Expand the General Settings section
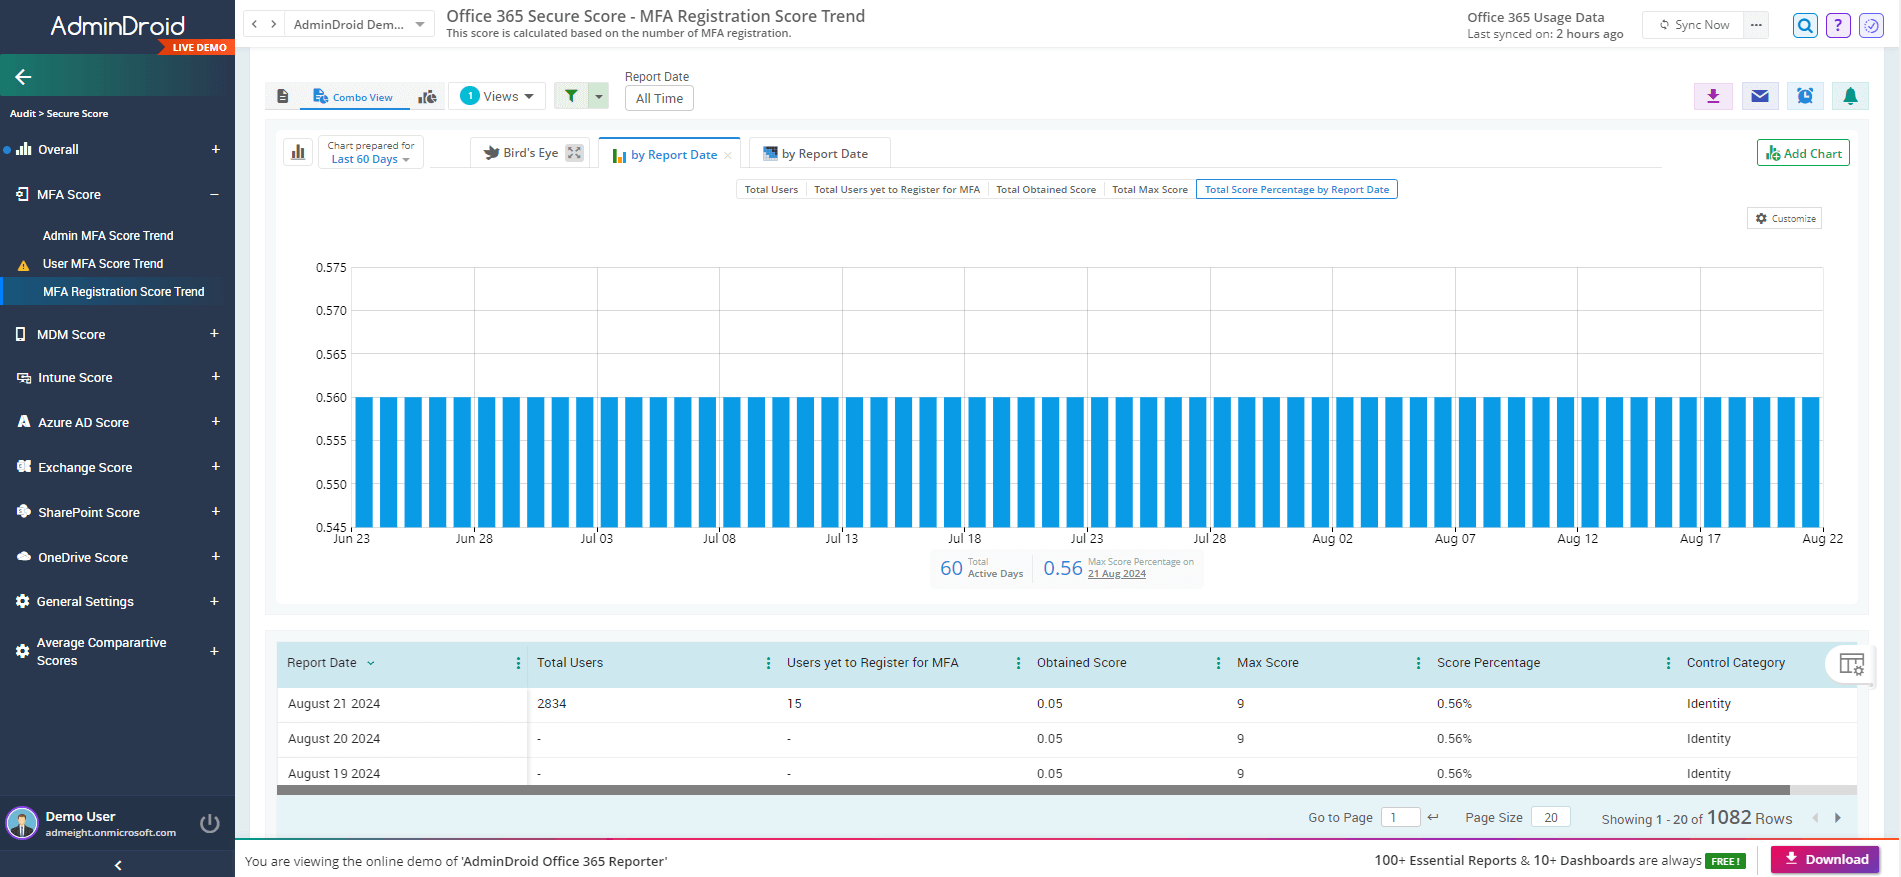Image resolution: width=1901 pixels, height=877 pixels. coord(214,601)
